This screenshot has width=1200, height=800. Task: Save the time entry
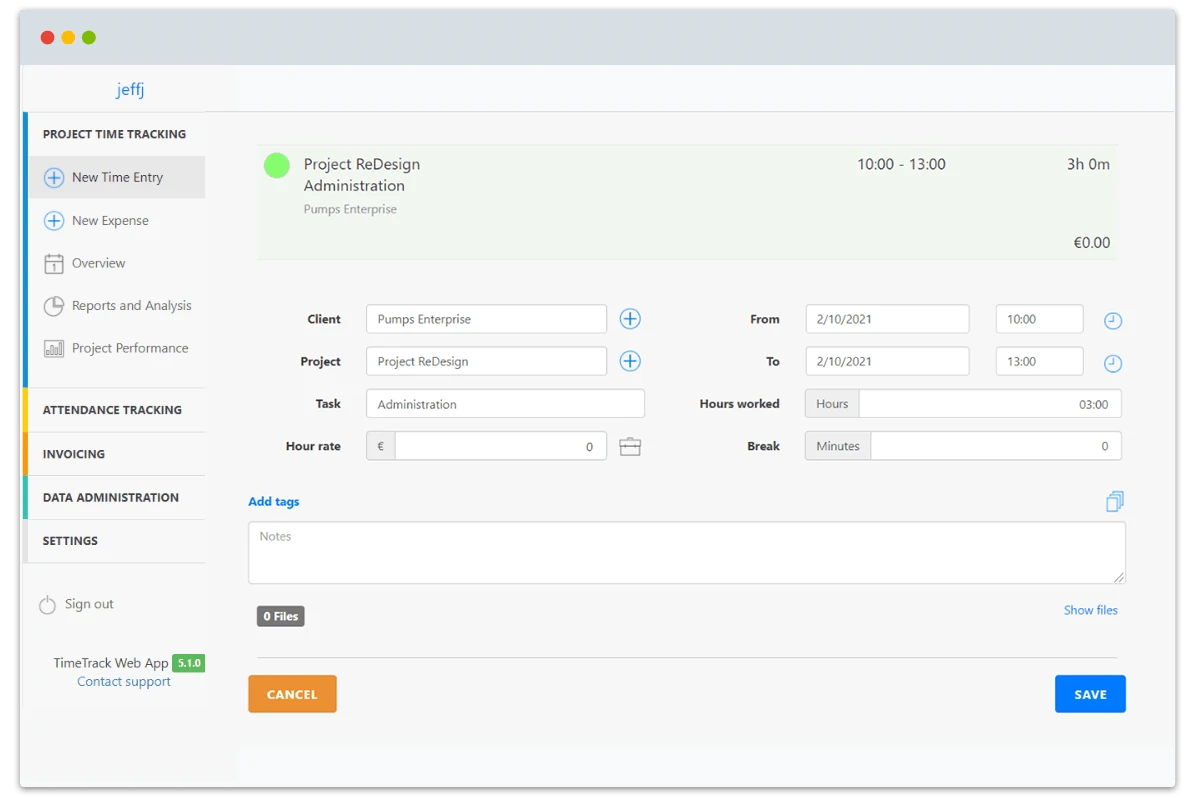click(x=1090, y=693)
